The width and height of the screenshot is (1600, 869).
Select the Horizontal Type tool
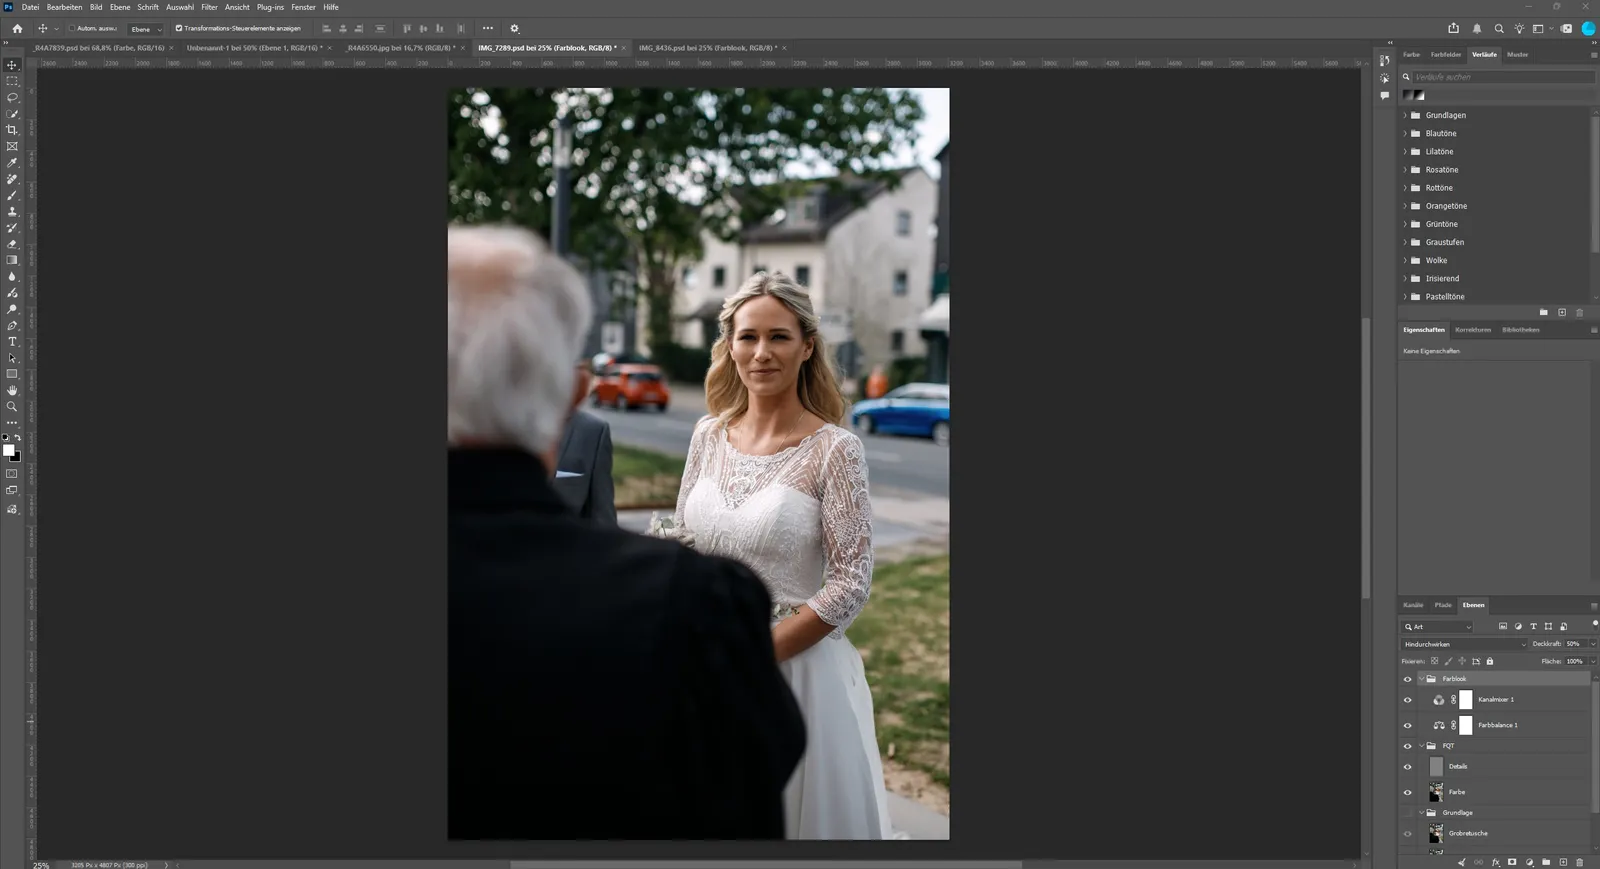(12, 342)
